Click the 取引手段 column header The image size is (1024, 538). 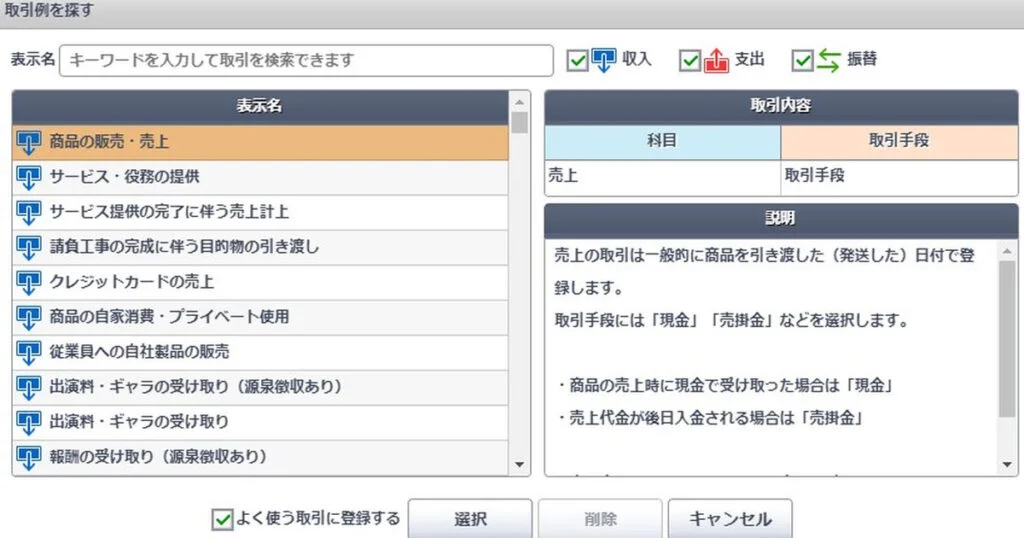coord(899,141)
